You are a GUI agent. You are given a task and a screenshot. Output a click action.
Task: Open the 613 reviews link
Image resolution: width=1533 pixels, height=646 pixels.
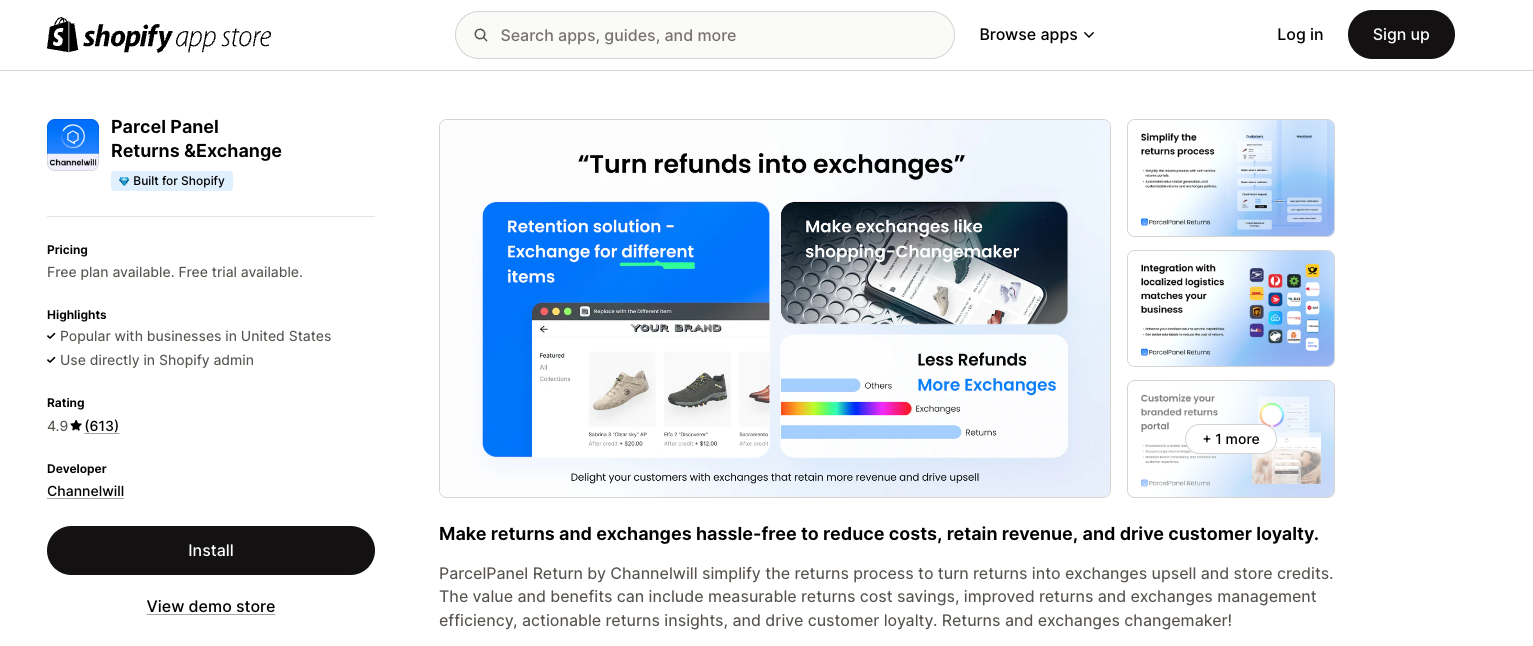tap(102, 426)
